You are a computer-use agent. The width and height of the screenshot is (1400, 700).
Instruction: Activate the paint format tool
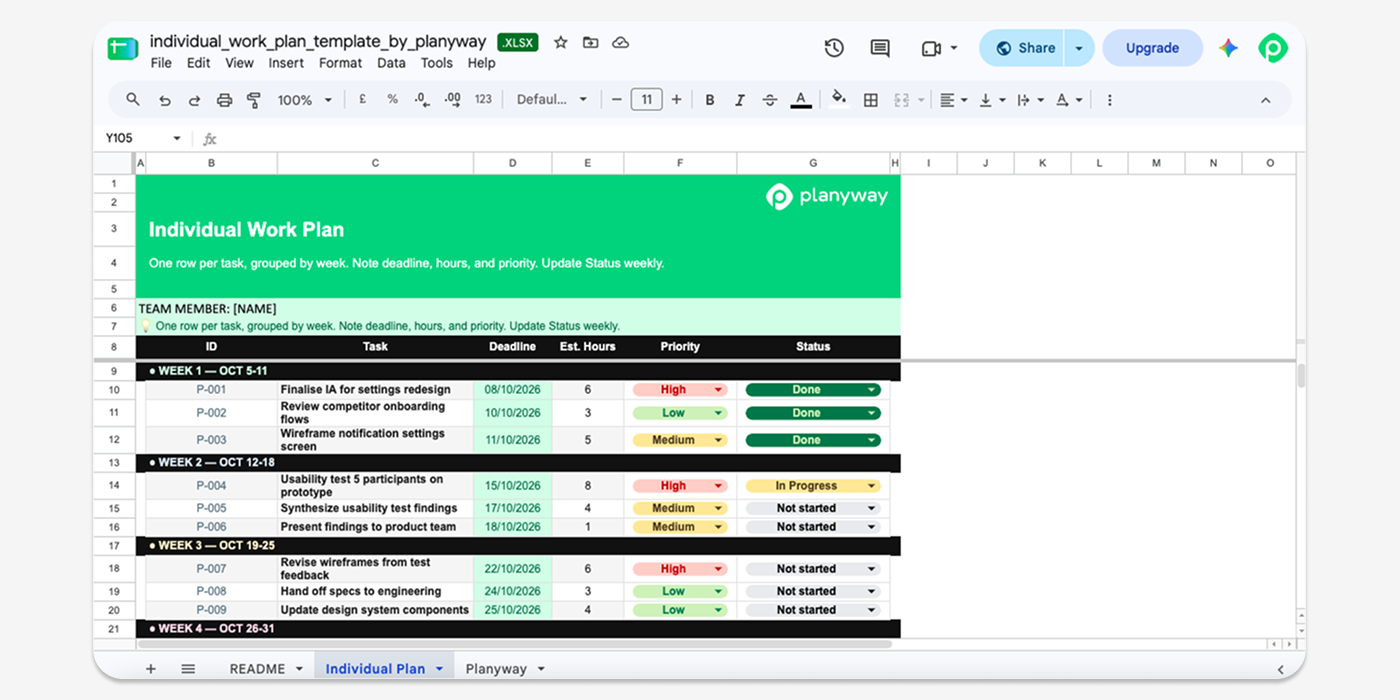coord(253,100)
